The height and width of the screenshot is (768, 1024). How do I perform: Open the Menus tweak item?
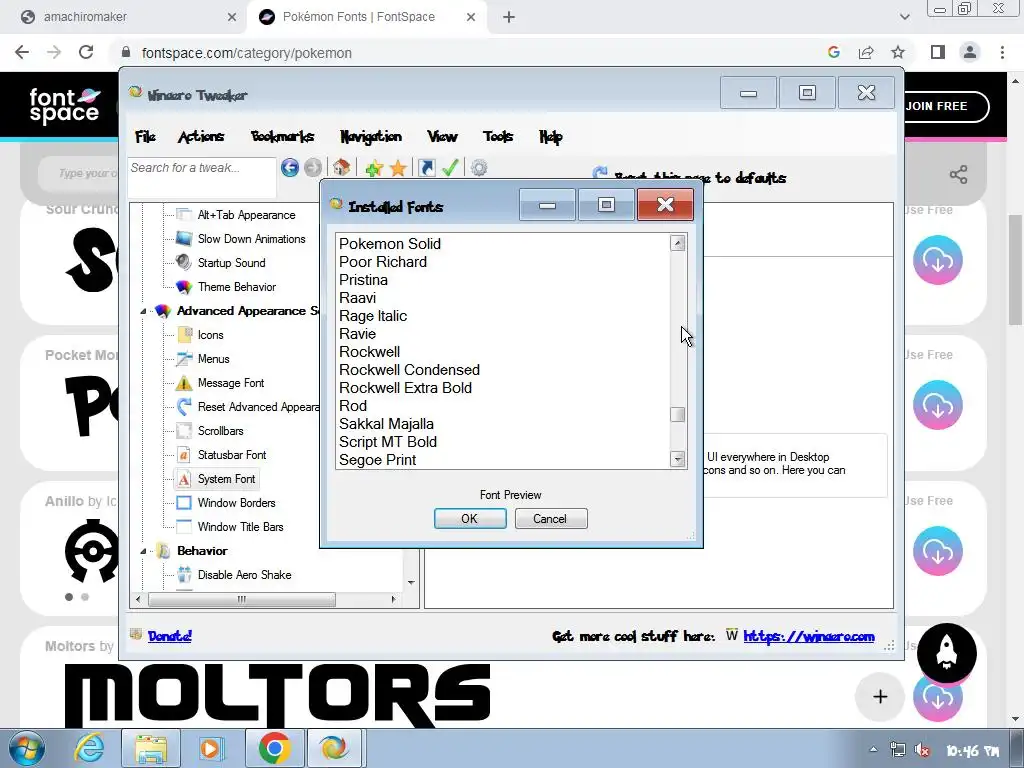pyautogui.click(x=214, y=359)
